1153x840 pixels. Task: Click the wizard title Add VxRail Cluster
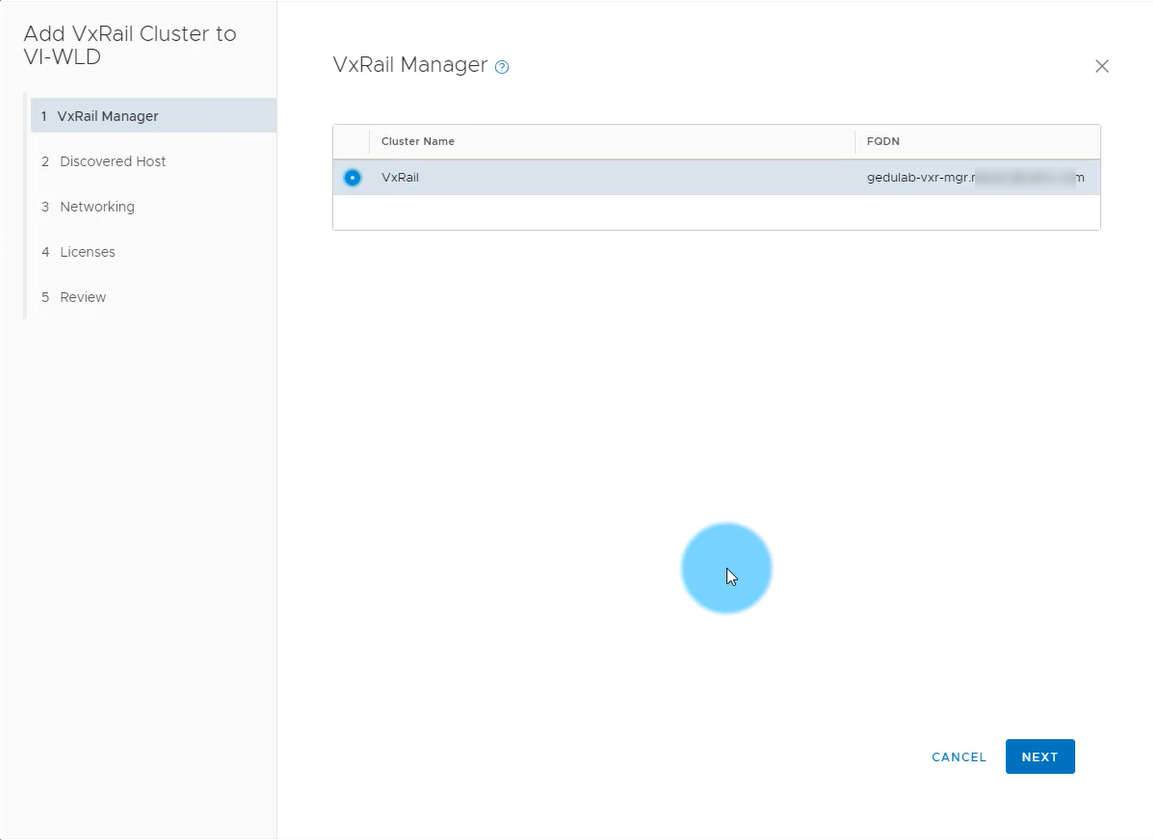[x=130, y=45]
